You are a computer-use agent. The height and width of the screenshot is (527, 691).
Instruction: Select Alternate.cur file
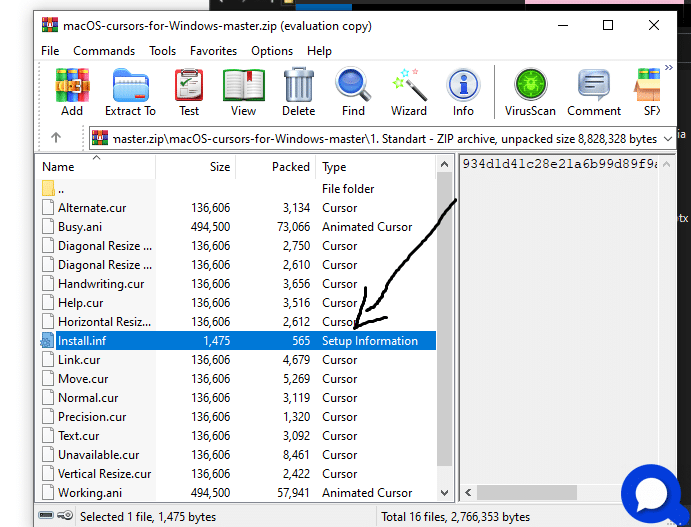92,208
